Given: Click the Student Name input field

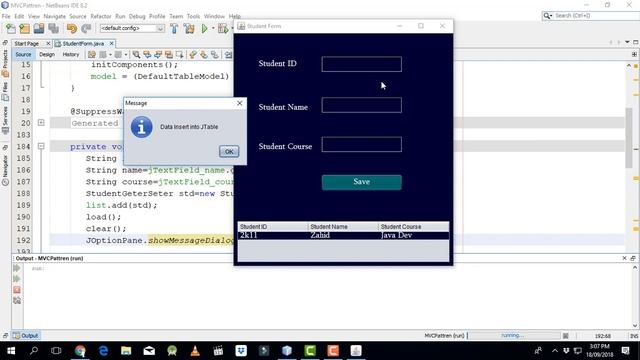Looking at the screenshot, I should click(362, 105).
